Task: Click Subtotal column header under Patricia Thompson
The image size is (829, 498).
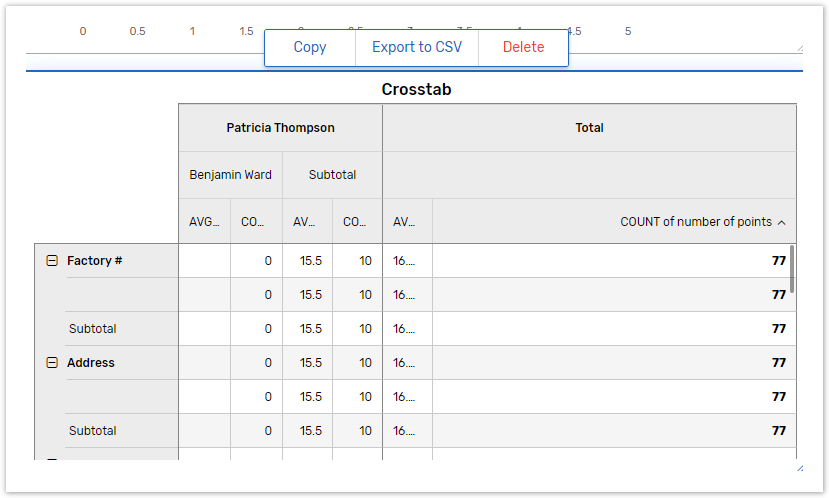Action: pos(332,175)
